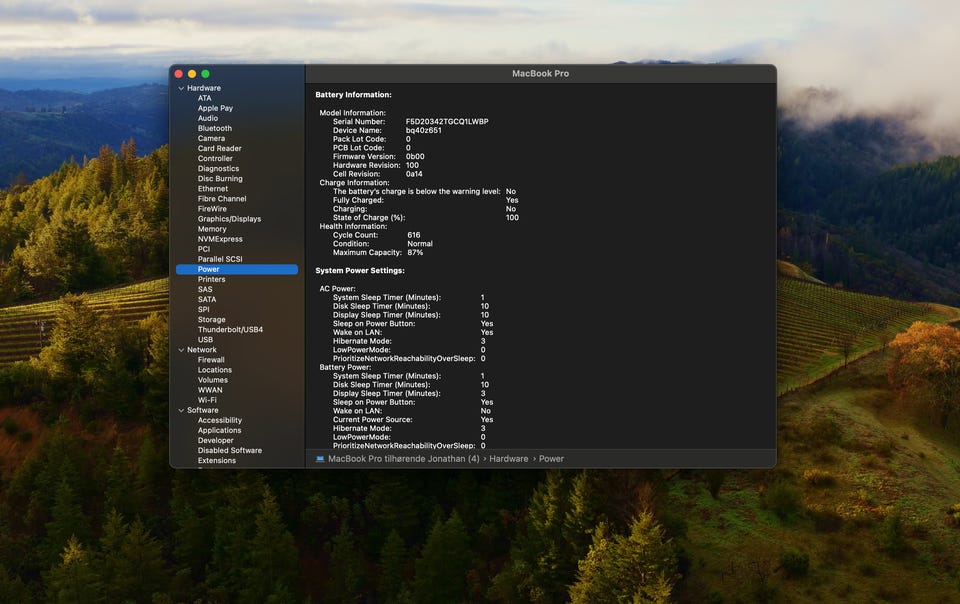Open Diagnostics in the sidebar
This screenshot has width=960, height=604.
click(x=218, y=169)
